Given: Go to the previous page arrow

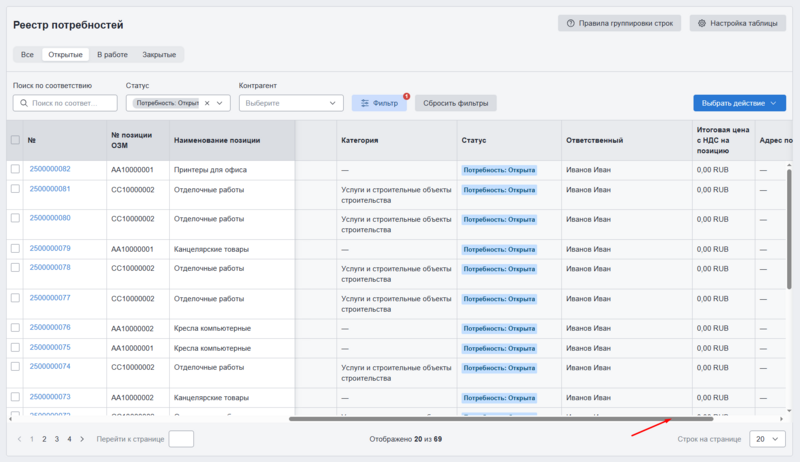Looking at the screenshot, I should pyautogui.click(x=19, y=439).
